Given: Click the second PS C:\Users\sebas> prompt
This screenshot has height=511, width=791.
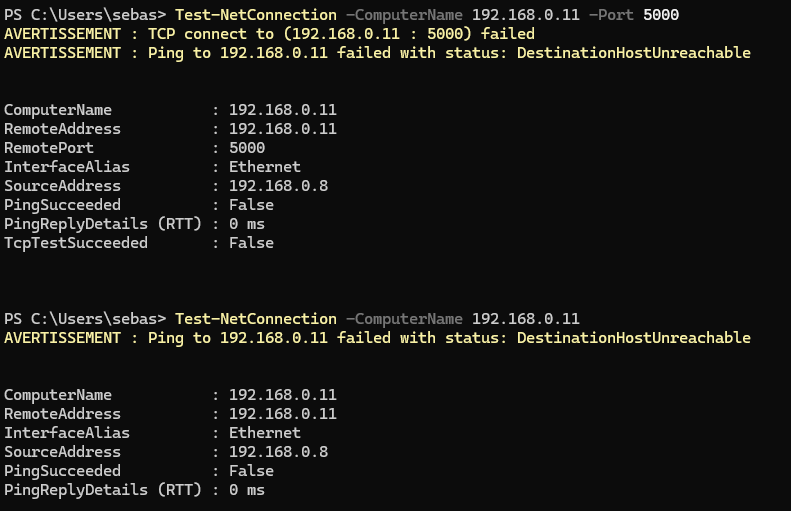Looking at the screenshot, I should tap(85, 319).
